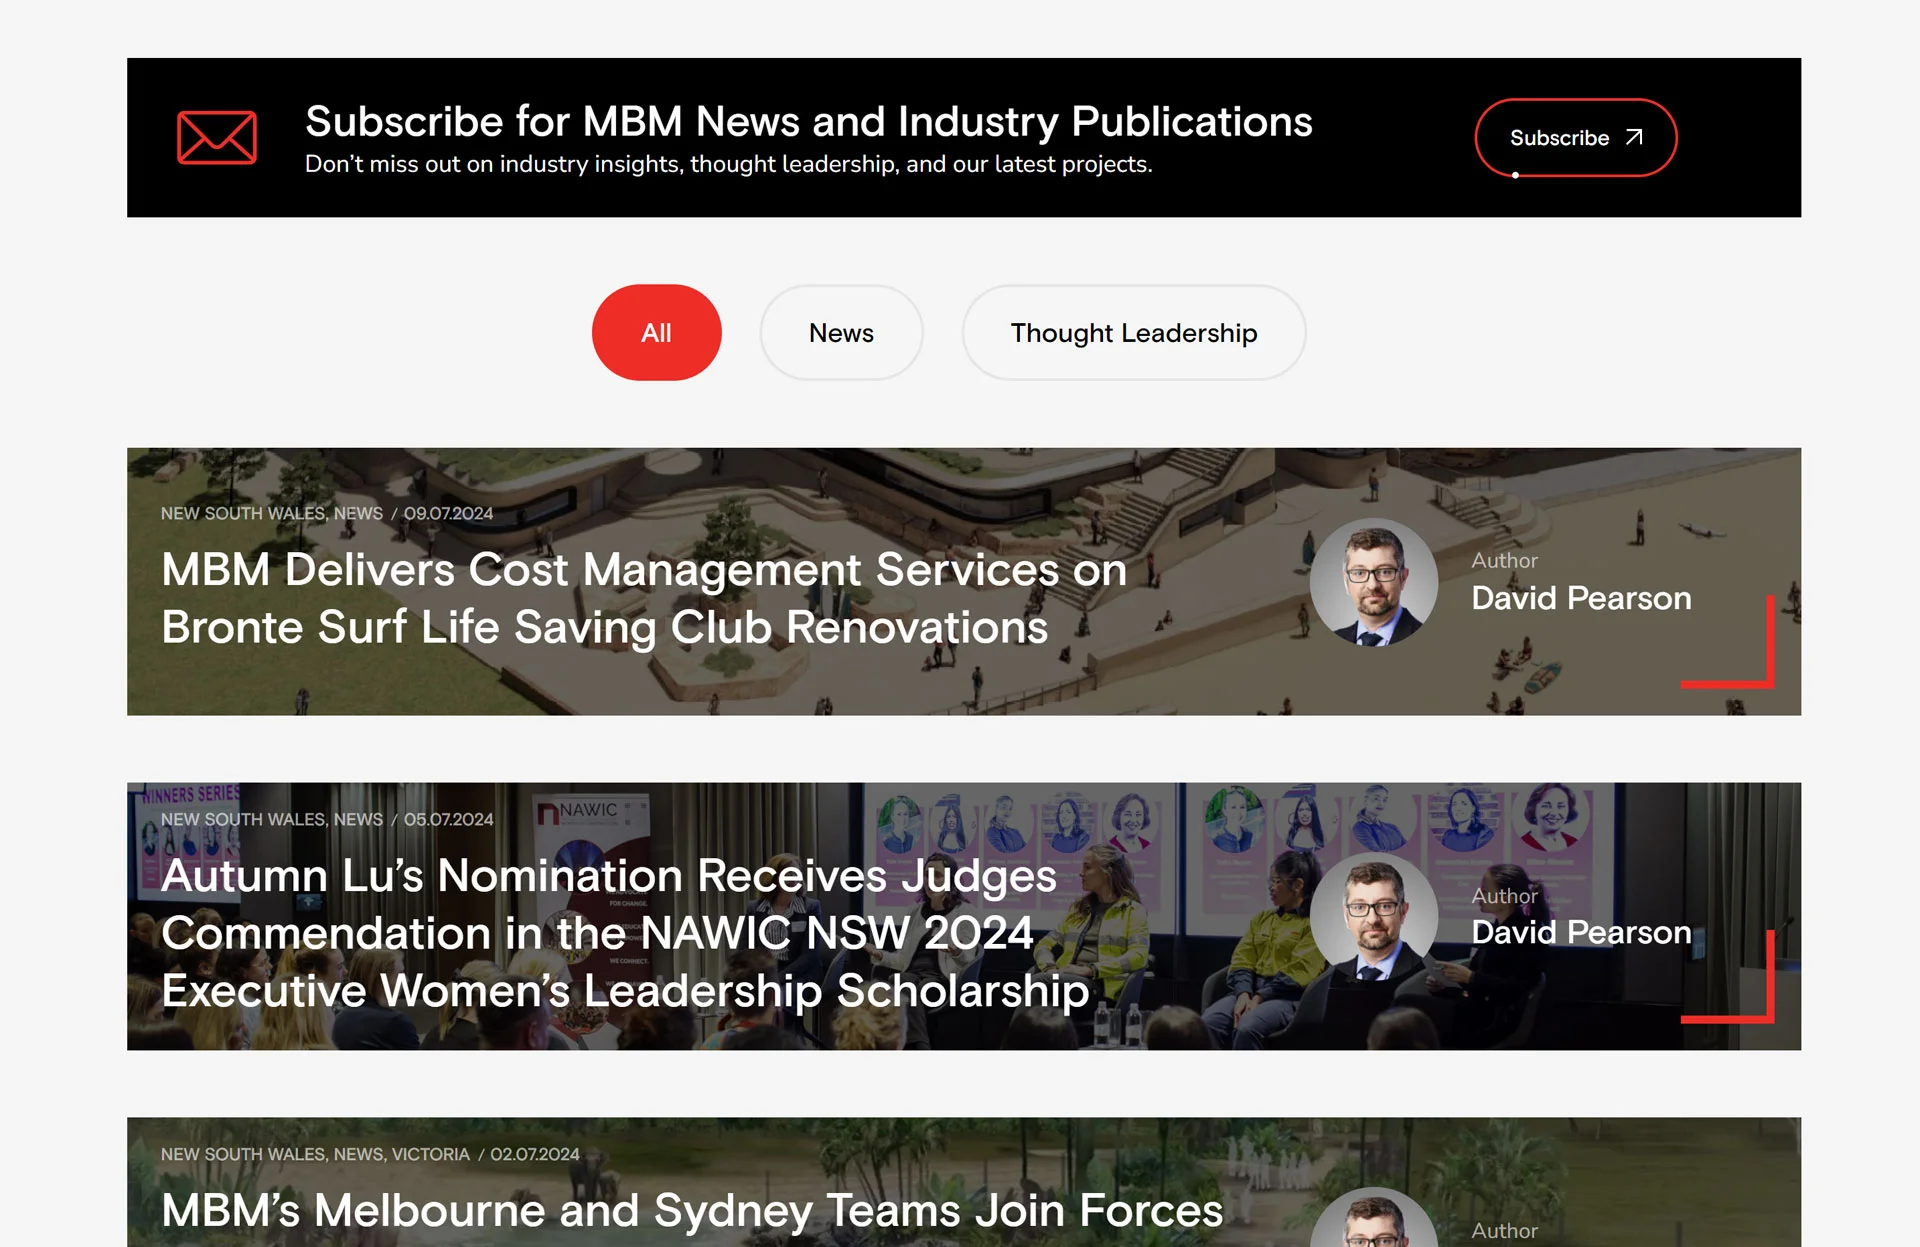
Task: Click Author label on Bronte article card
Action: tap(1504, 561)
